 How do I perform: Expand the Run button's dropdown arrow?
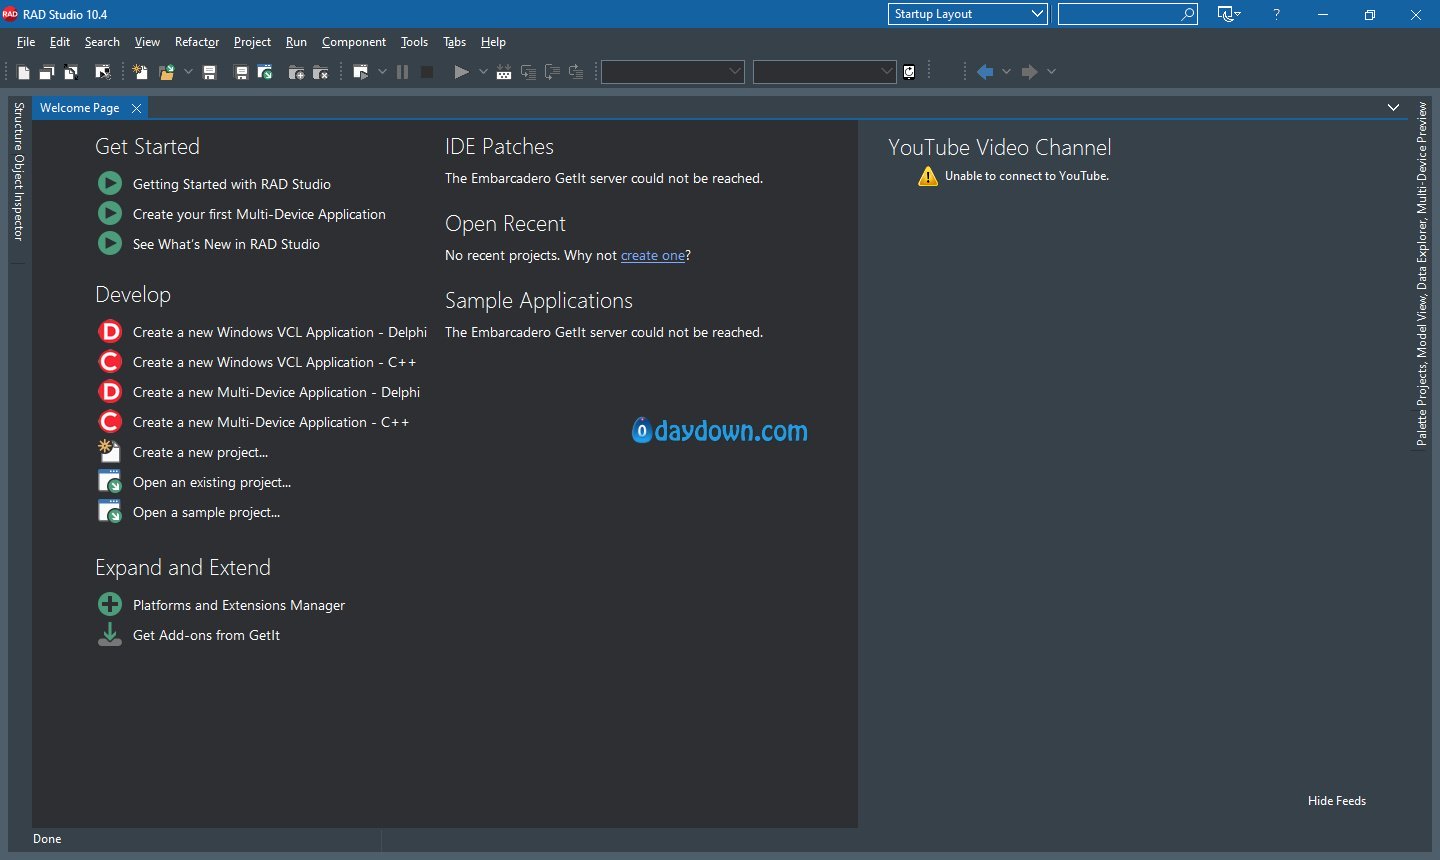pos(483,72)
